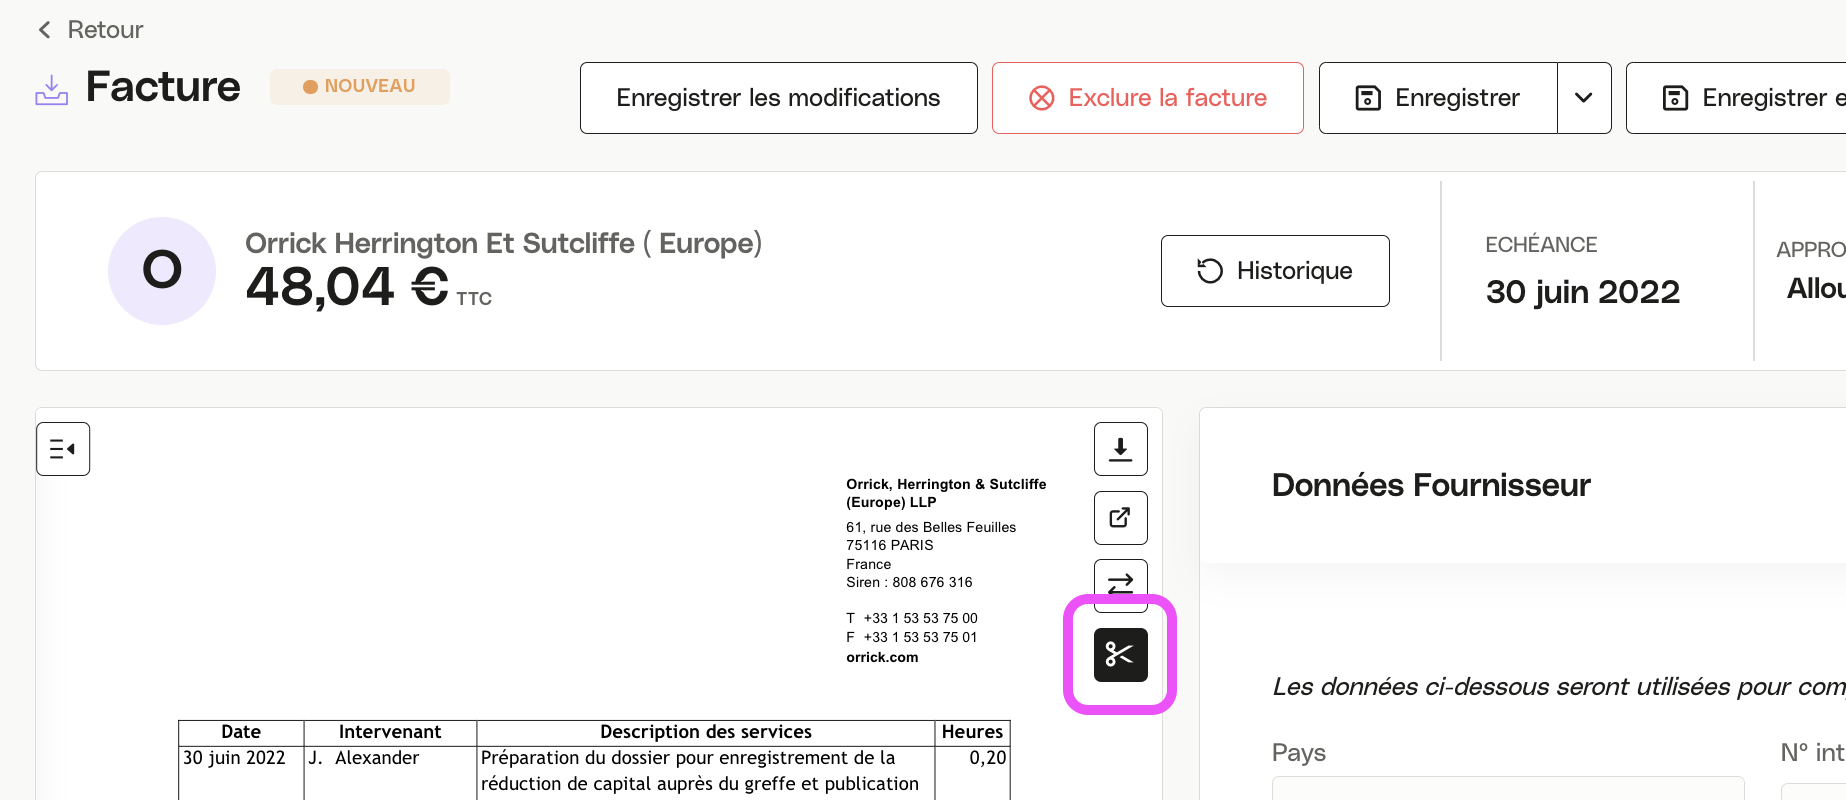1846x800 pixels.
Task: Click the NOUVEAU status badge
Action: point(359,87)
